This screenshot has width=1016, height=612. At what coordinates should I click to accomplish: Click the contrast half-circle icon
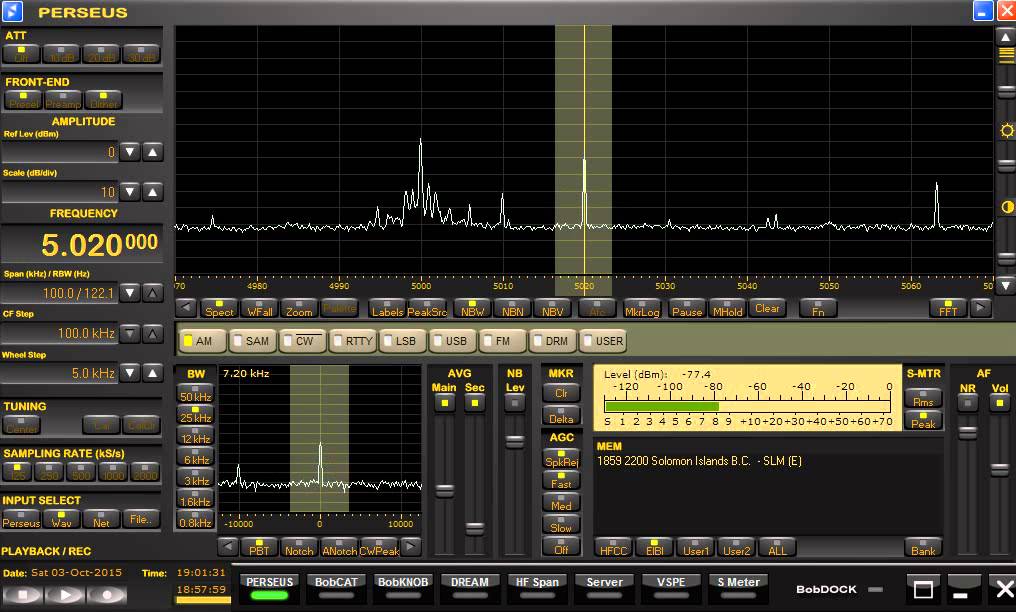point(1006,207)
